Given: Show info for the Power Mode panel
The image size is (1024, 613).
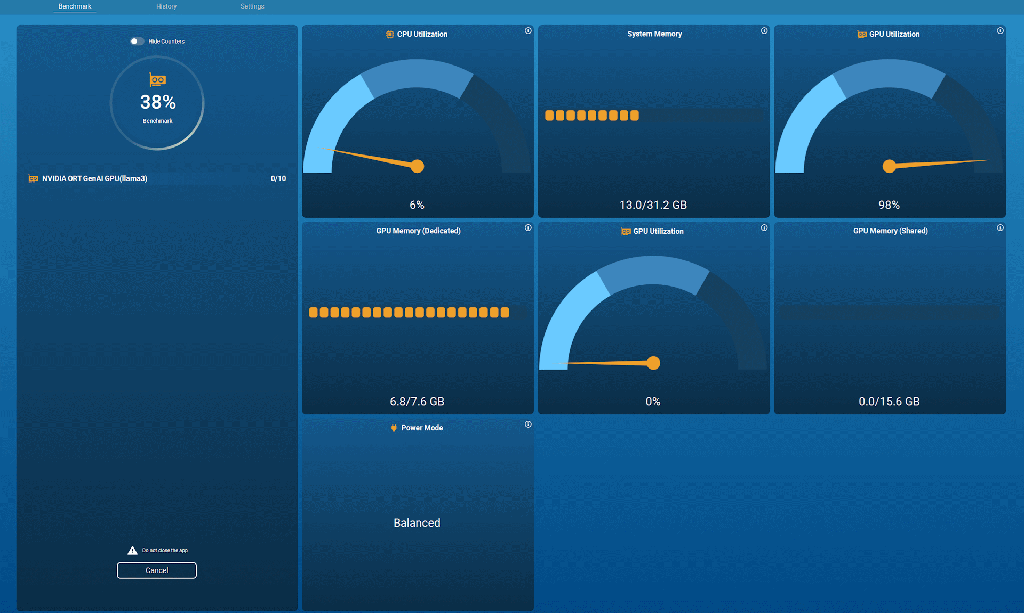Looking at the screenshot, I should (528, 424).
